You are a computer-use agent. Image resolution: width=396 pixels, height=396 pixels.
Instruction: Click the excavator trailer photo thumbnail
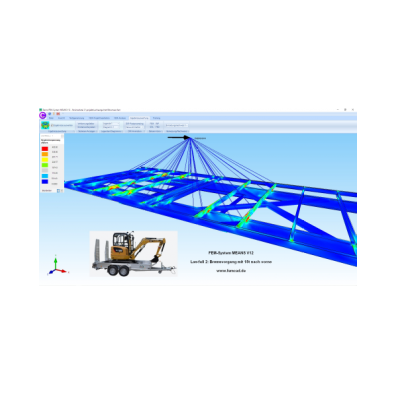point(133,253)
